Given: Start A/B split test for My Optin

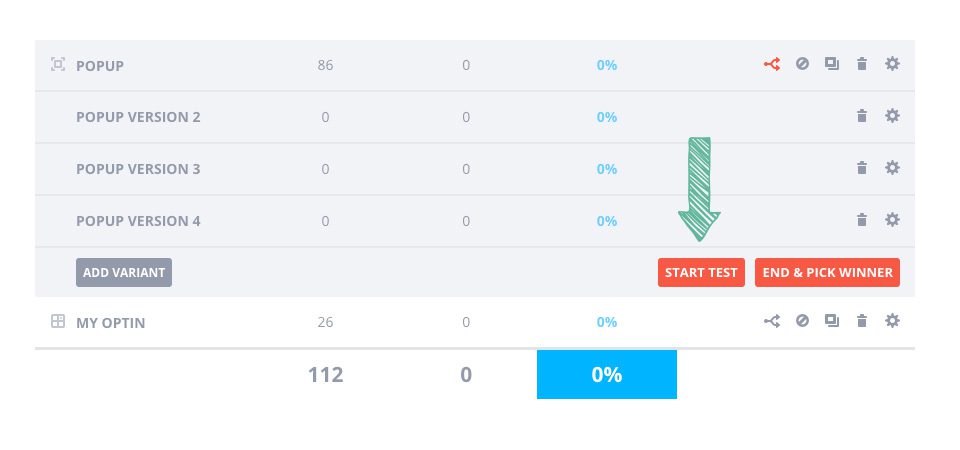Looking at the screenshot, I should pos(772,322).
